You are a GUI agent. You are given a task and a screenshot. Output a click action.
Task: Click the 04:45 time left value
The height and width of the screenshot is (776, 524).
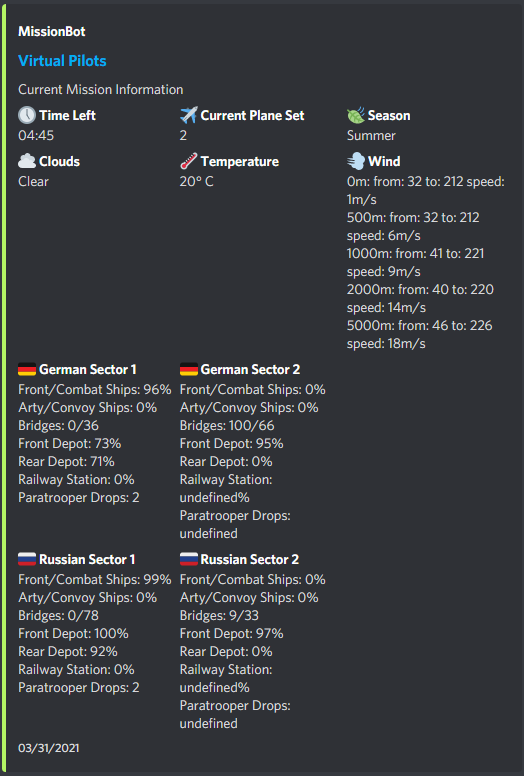click(36, 136)
